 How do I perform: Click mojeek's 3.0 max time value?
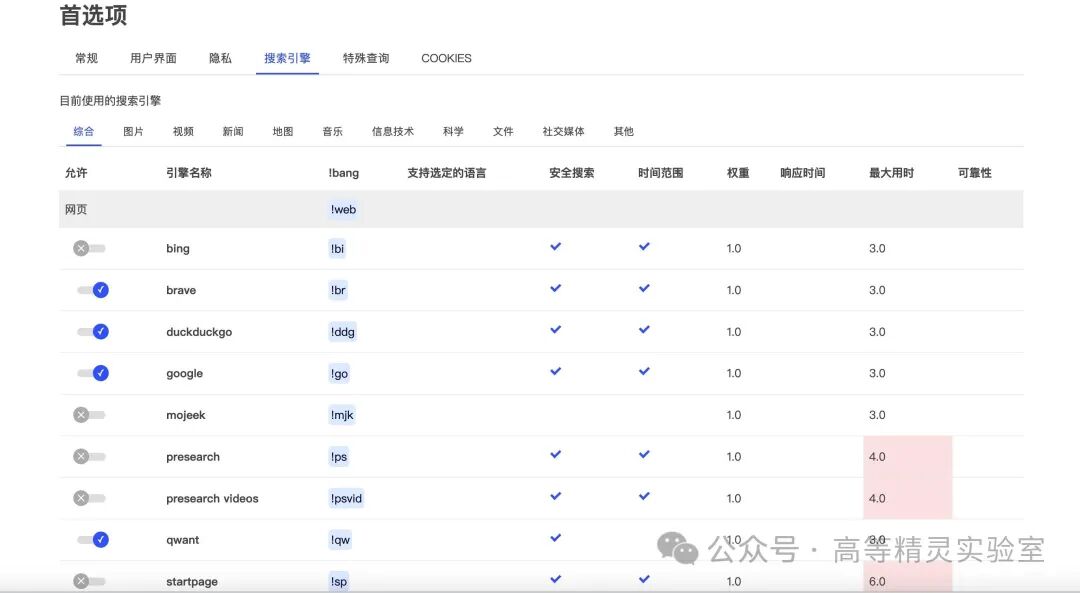[877, 415]
